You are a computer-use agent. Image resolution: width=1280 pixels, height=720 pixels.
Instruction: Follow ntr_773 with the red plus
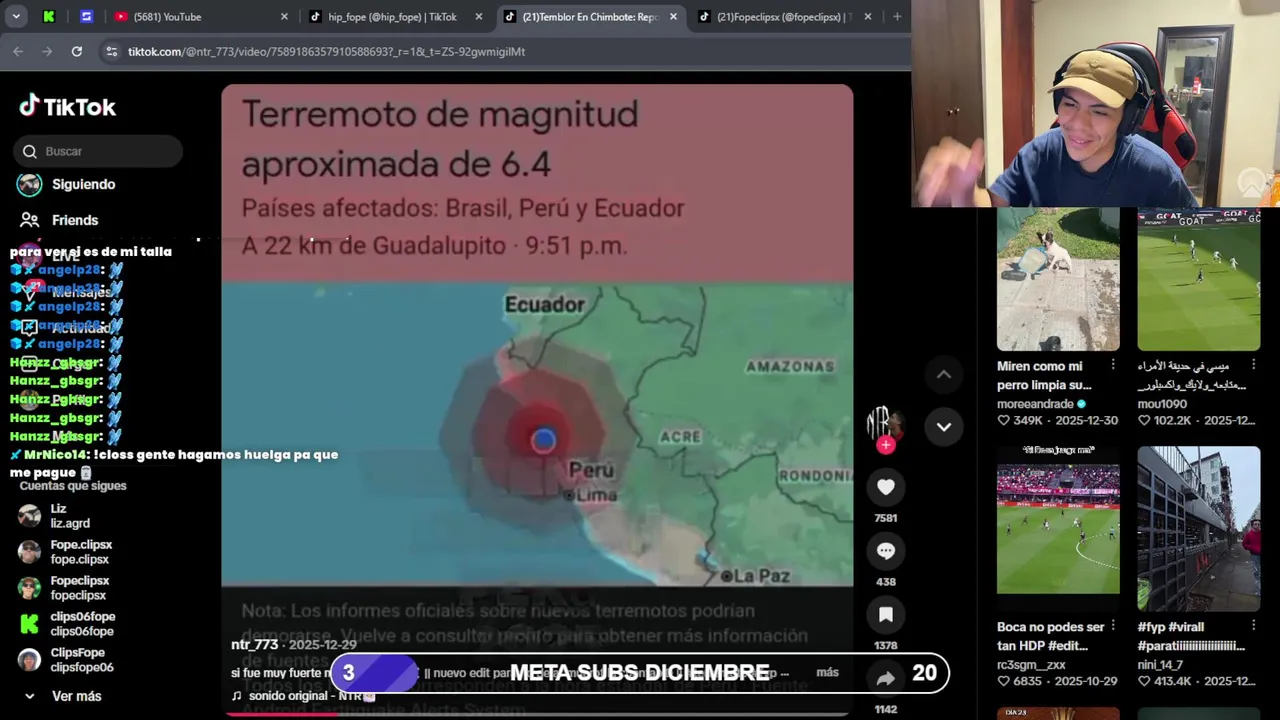[885, 445]
